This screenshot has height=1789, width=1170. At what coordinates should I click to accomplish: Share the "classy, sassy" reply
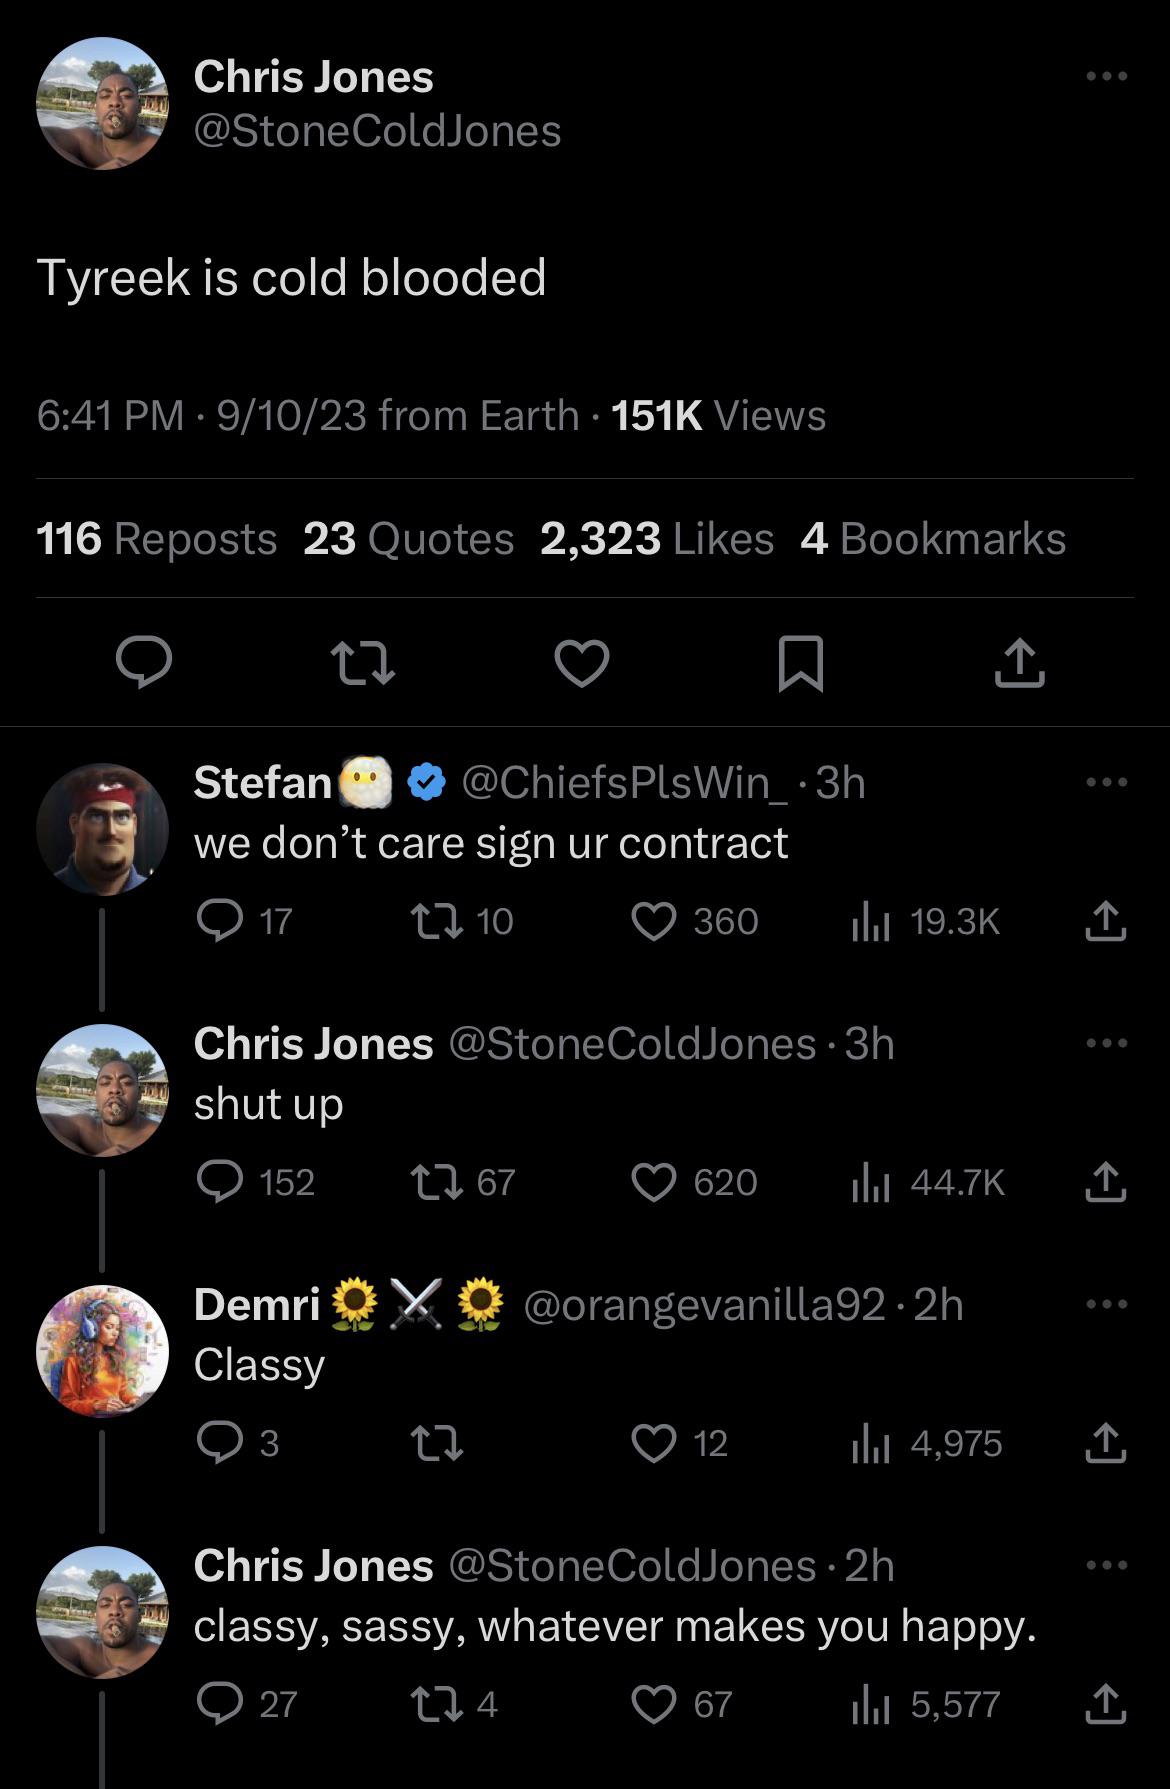pos(1105,1704)
